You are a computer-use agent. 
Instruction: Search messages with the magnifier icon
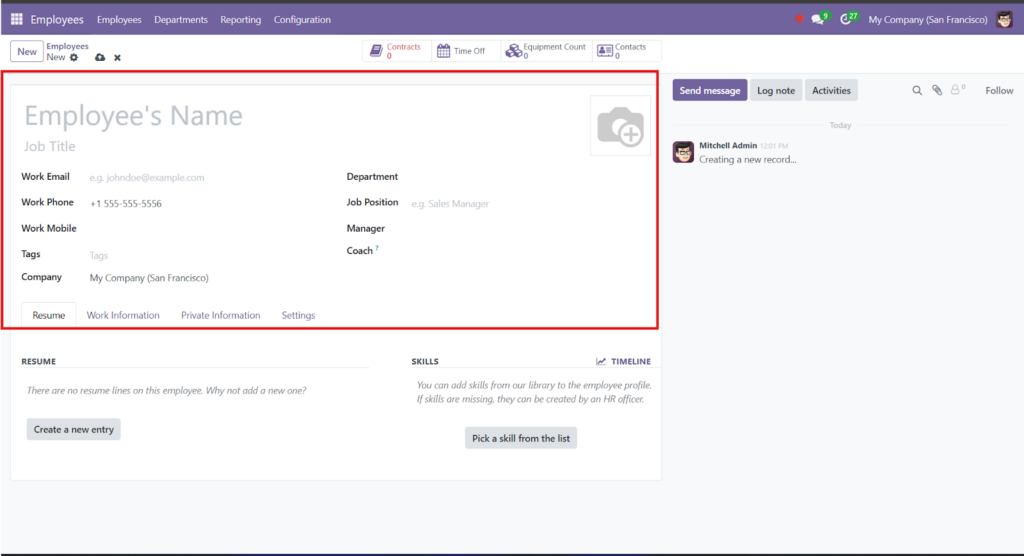(917, 90)
